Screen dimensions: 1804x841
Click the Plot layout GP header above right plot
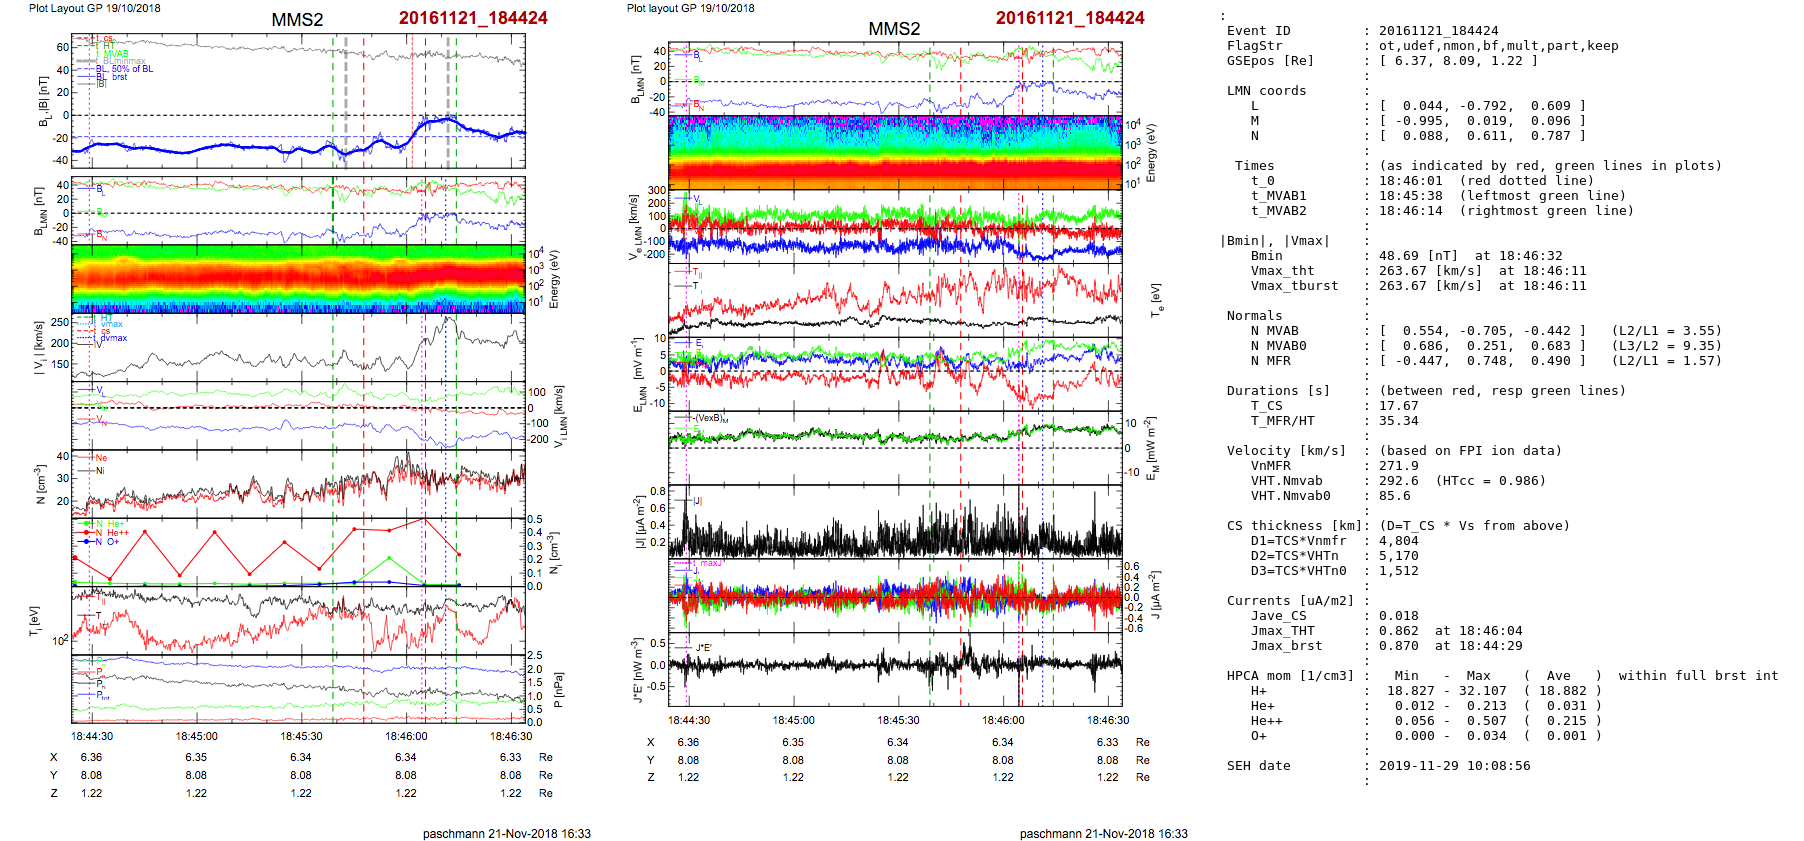coord(690,8)
